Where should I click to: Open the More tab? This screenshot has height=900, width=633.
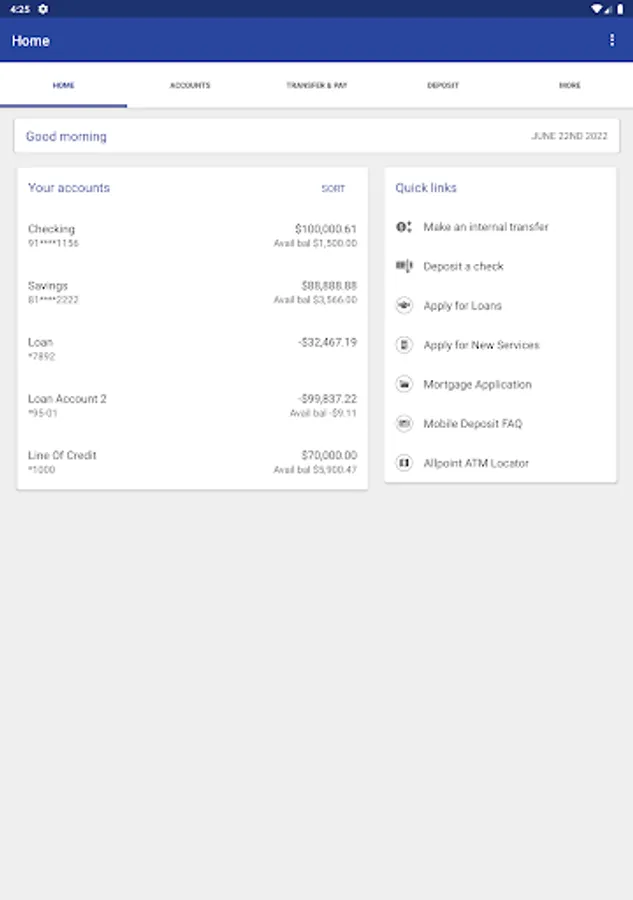tap(569, 86)
